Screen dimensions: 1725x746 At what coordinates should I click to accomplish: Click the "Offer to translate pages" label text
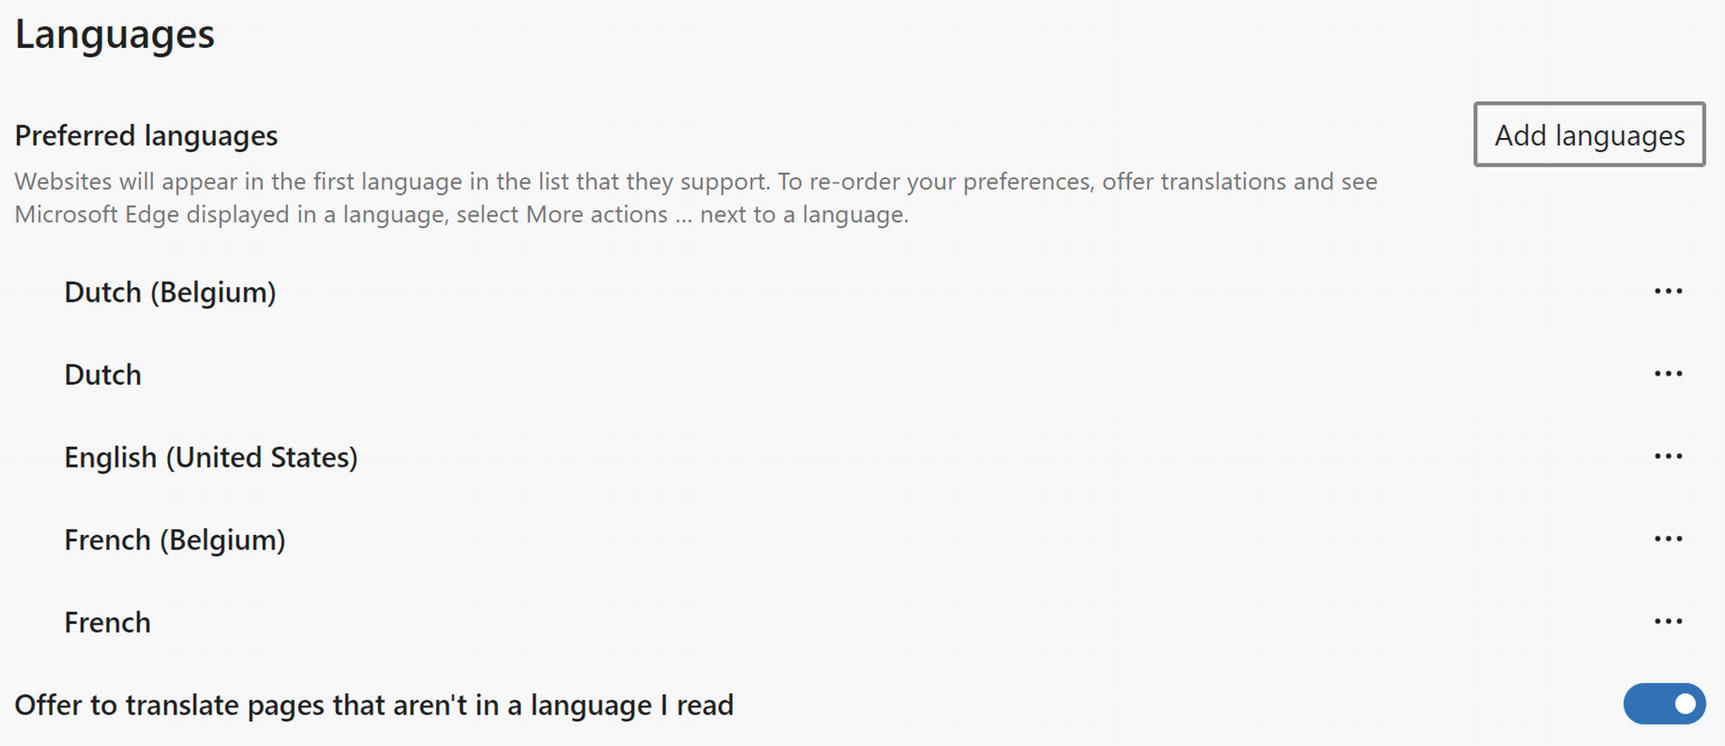[374, 705]
